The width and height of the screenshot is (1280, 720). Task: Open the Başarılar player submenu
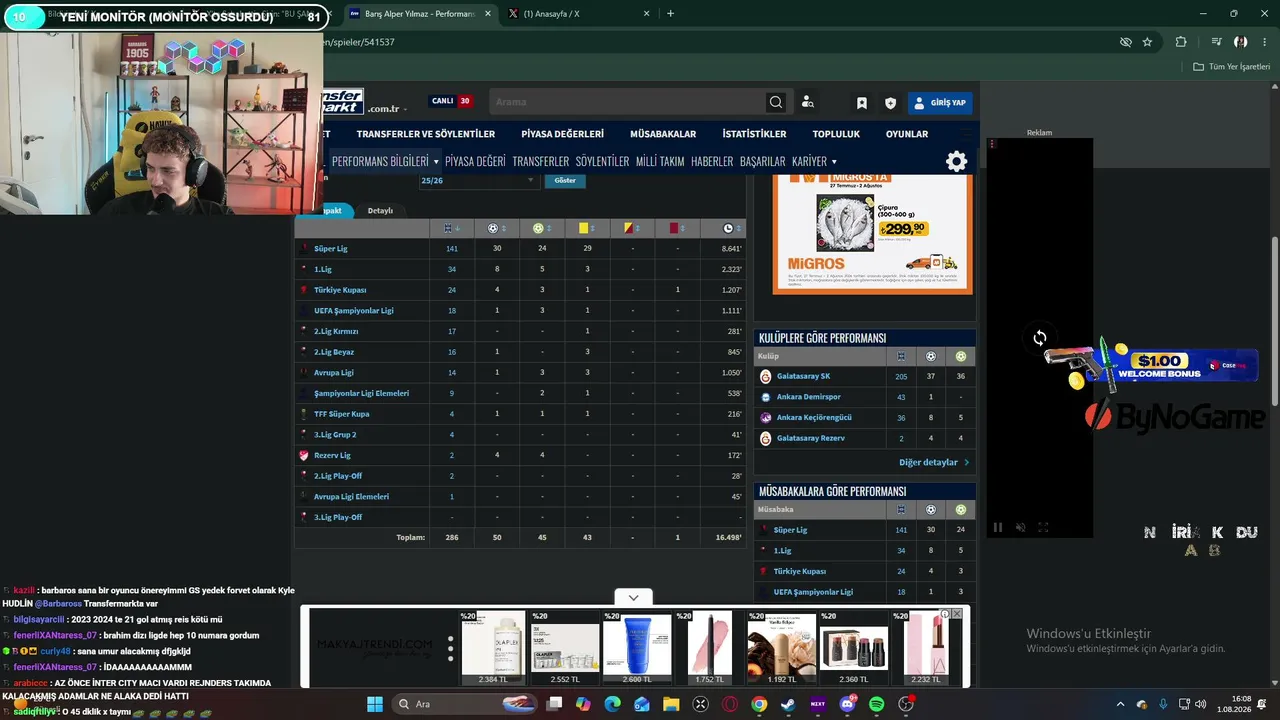(763, 161)
